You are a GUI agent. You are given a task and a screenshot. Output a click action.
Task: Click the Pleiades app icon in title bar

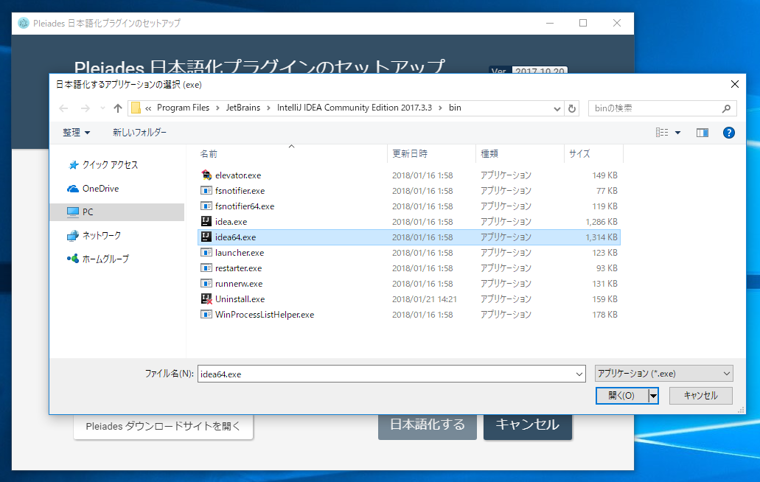[x=23, y=23]
